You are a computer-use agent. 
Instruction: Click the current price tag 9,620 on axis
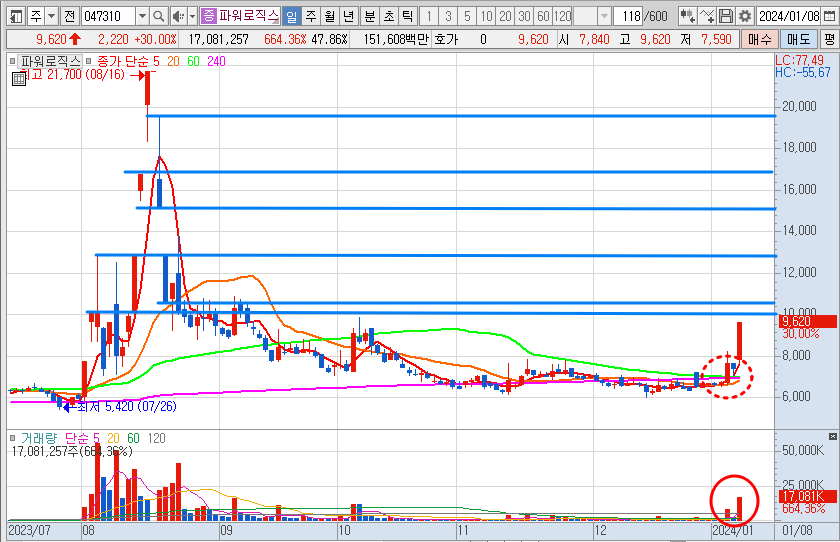pos(805,321)
